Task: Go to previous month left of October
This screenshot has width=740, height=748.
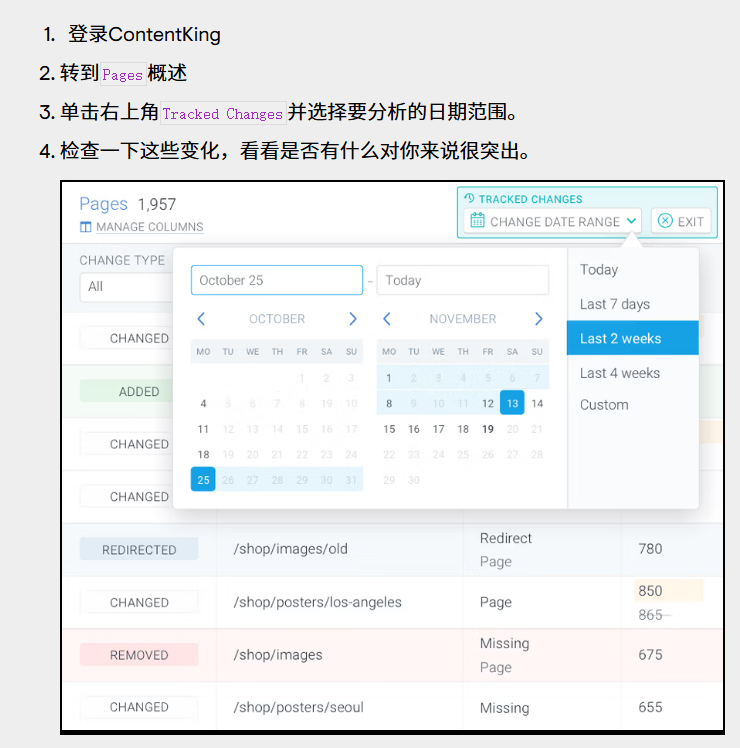Action: (x=201, y=319)
